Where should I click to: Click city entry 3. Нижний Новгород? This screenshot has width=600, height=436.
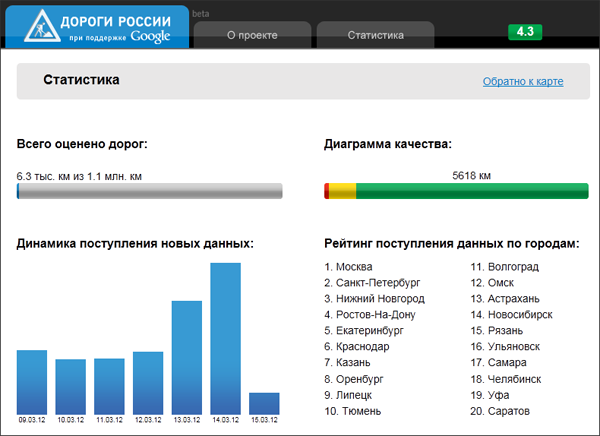tap(374, 299)
